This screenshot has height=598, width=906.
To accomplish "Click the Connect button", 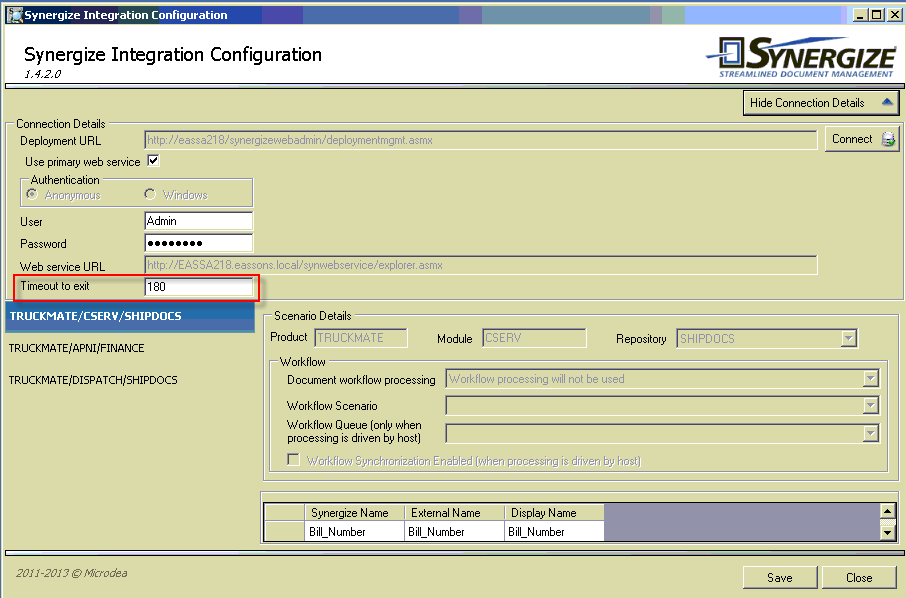I will point(862,139).
